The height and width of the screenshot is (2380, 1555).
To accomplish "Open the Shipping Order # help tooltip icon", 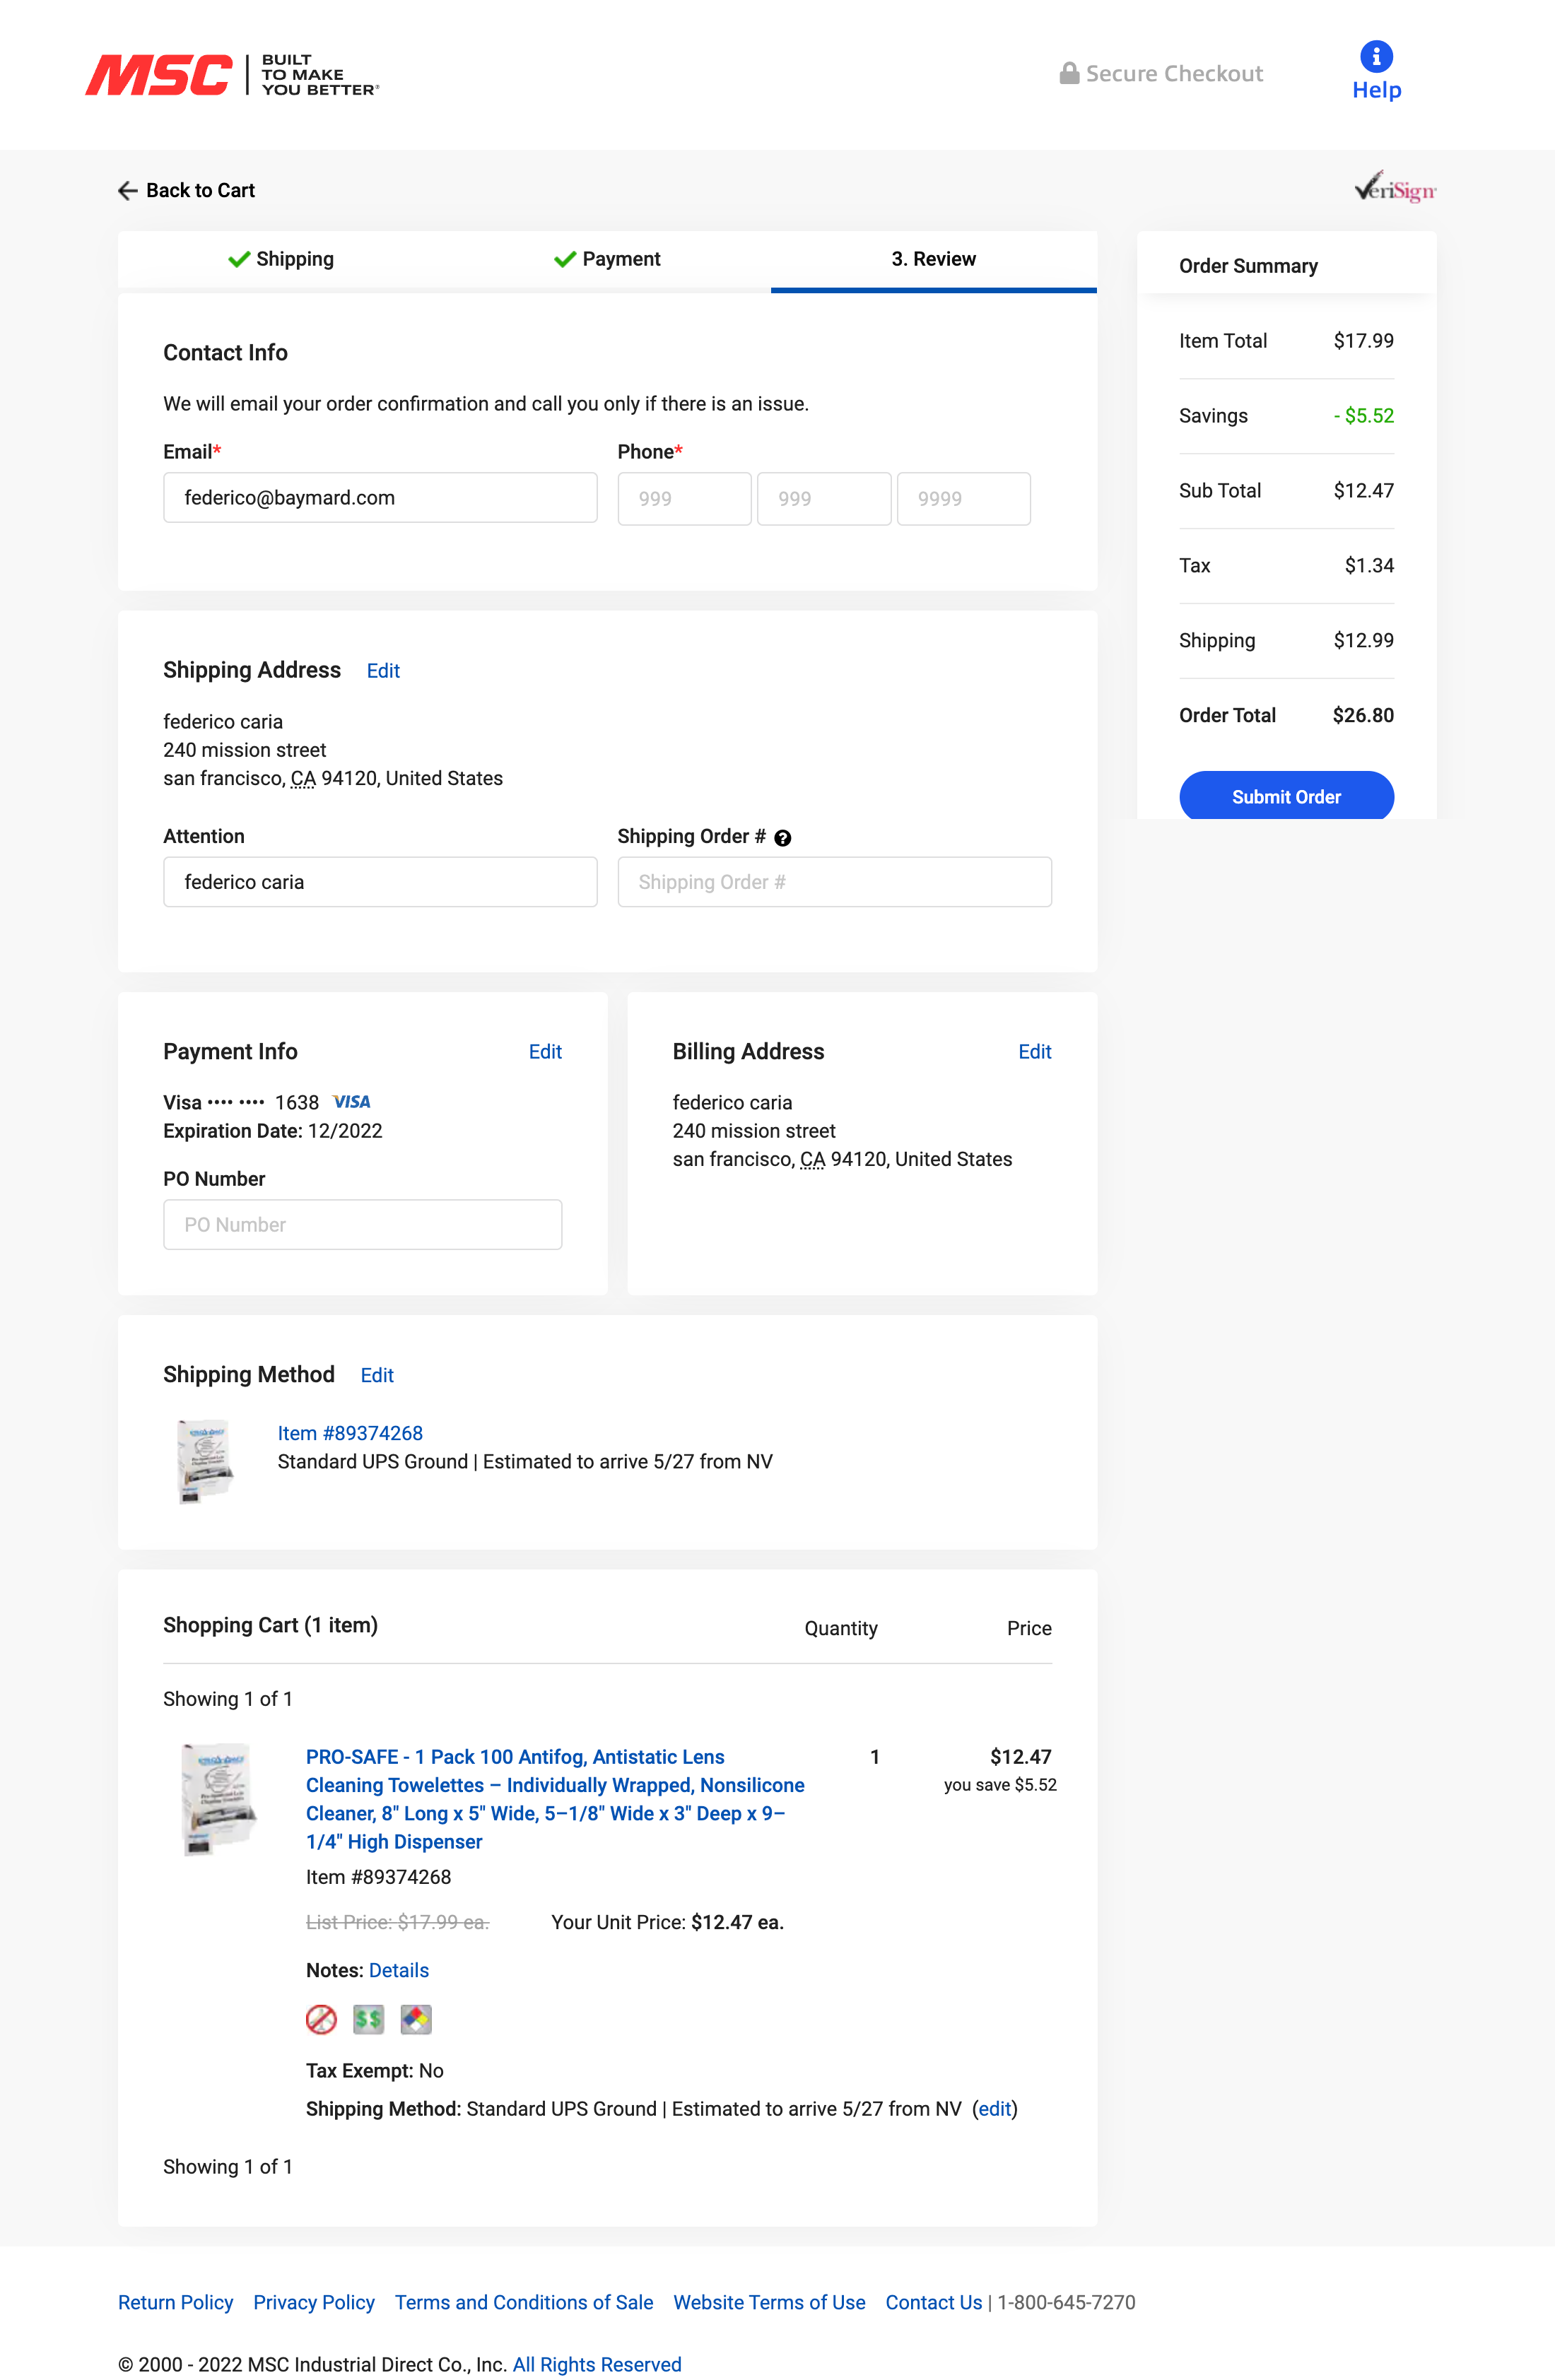I will click(783, 837).
